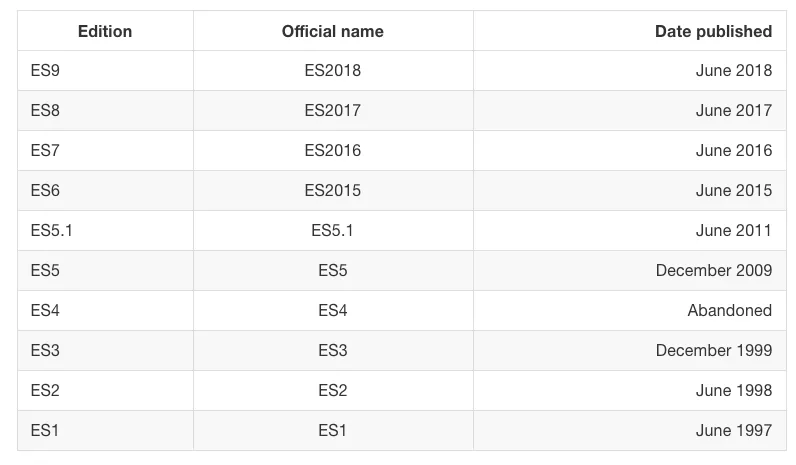Click the ES6 edition cell
The image size is (796, 465).
point(46,191)
